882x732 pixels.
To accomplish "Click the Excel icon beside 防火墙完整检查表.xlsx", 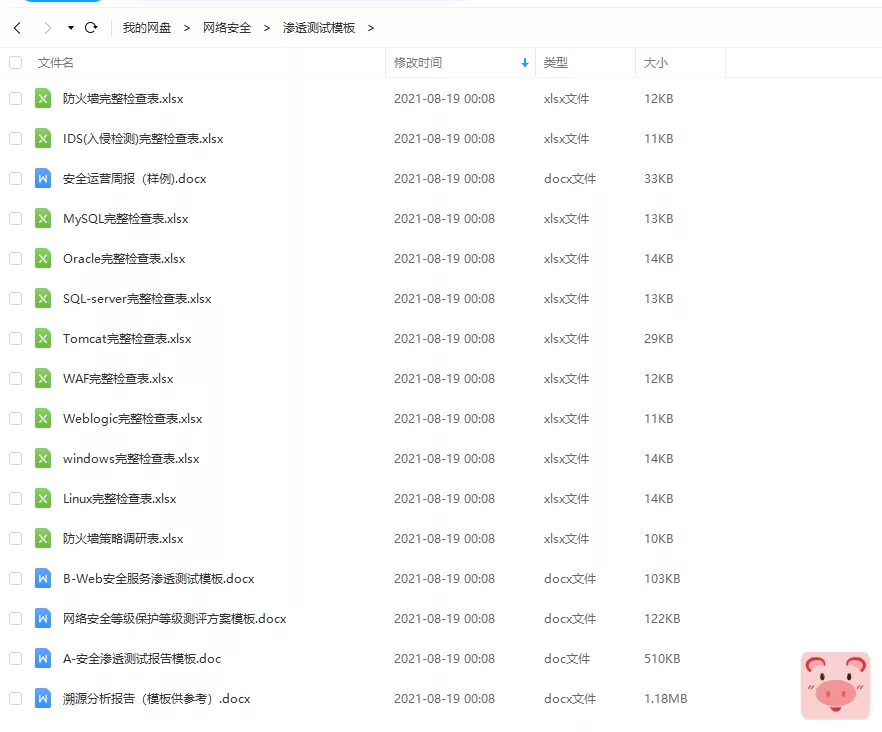I will tap(42, 98).
